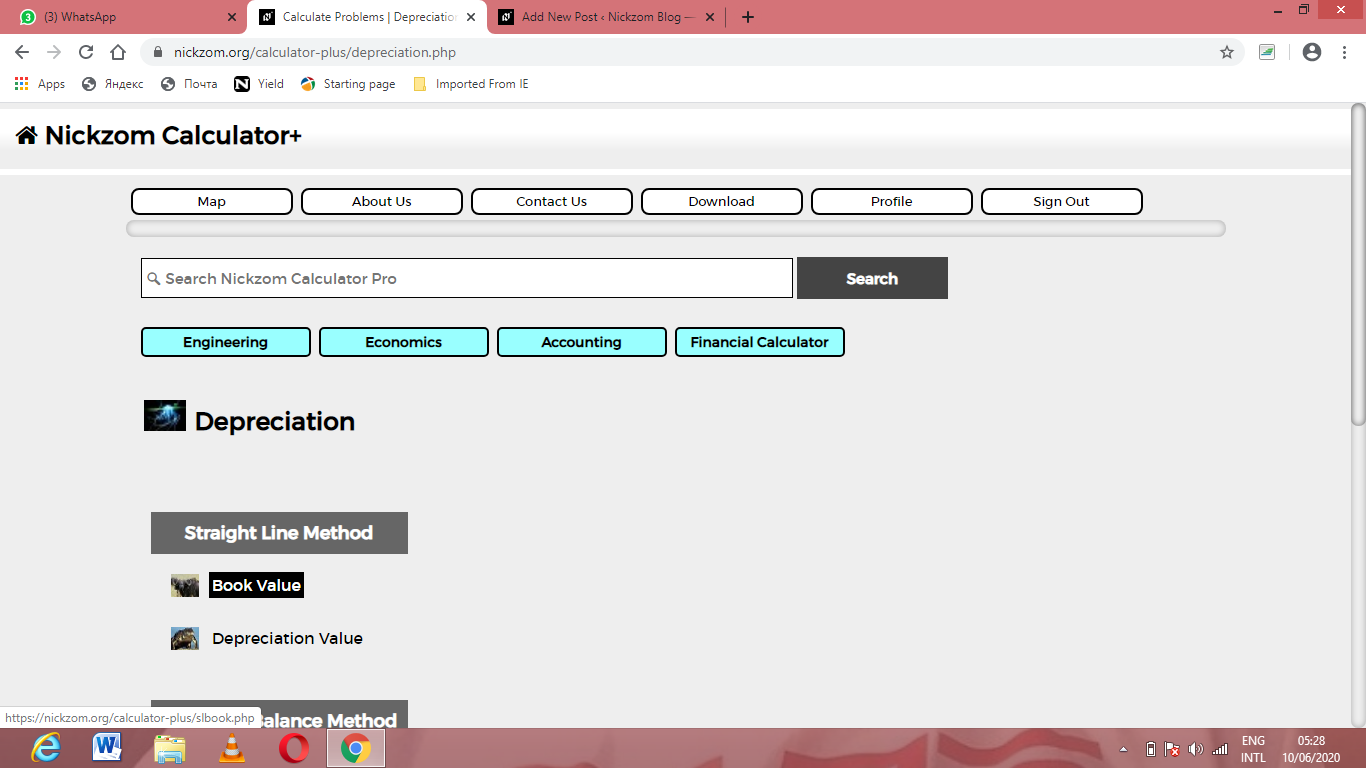The width and height of the screenshot is (1366, 768).
Task: Switch to the WhatsApp tab
Action: tap(123, 17)
